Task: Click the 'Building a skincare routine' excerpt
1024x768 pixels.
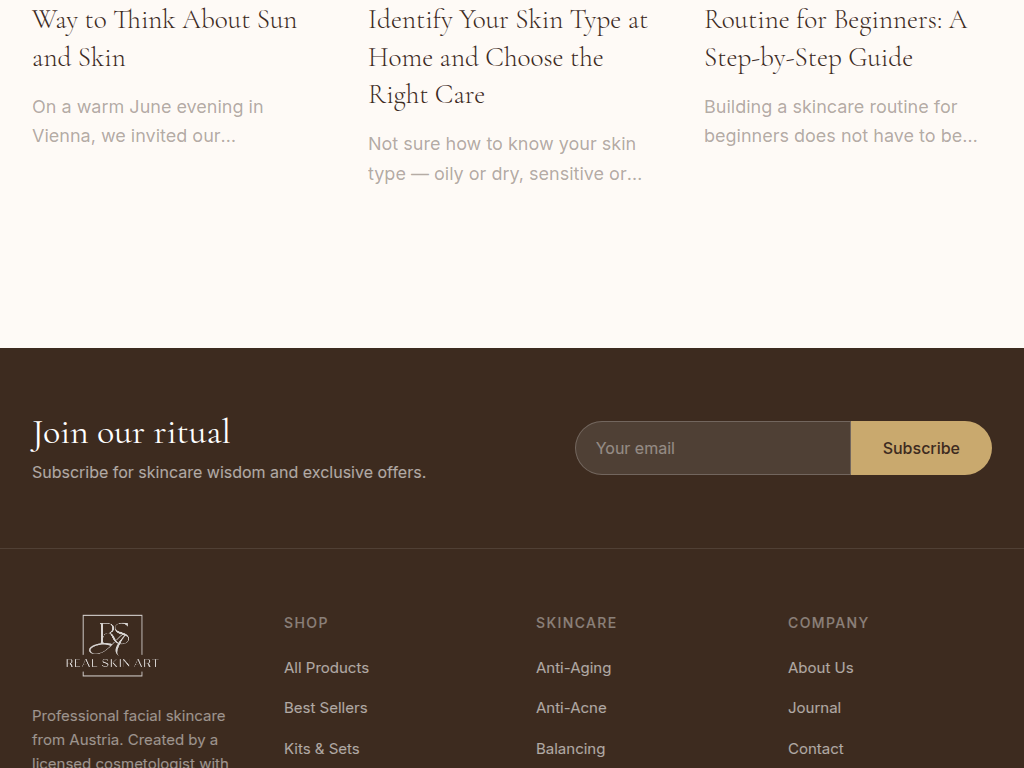Action: (840, 121)
